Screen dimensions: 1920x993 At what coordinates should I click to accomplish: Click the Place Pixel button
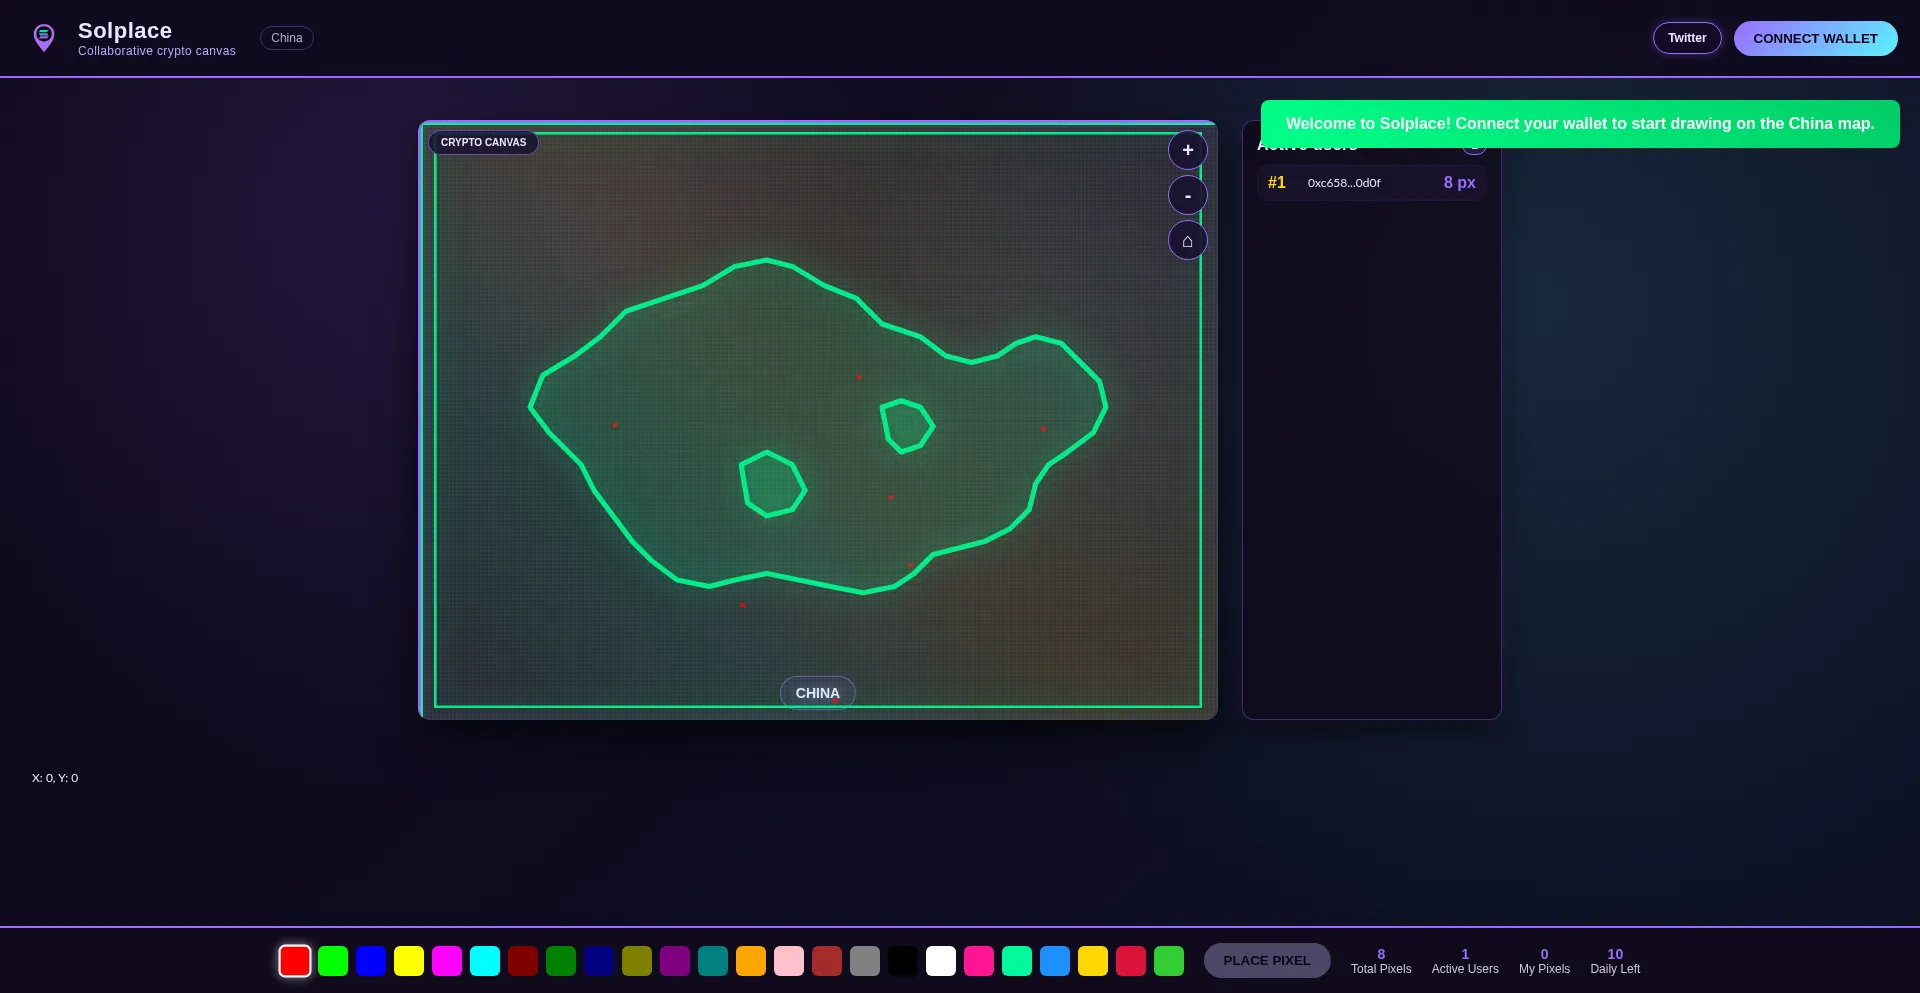pyautogui.click(x=1266, y=961)
